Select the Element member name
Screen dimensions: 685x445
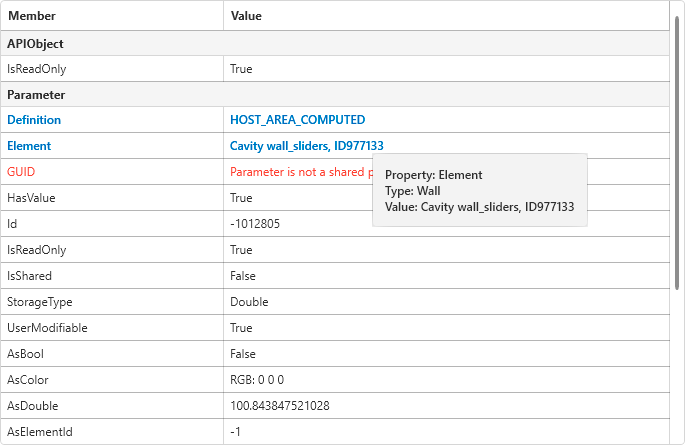pyautogui.click(x=29, y=146)
